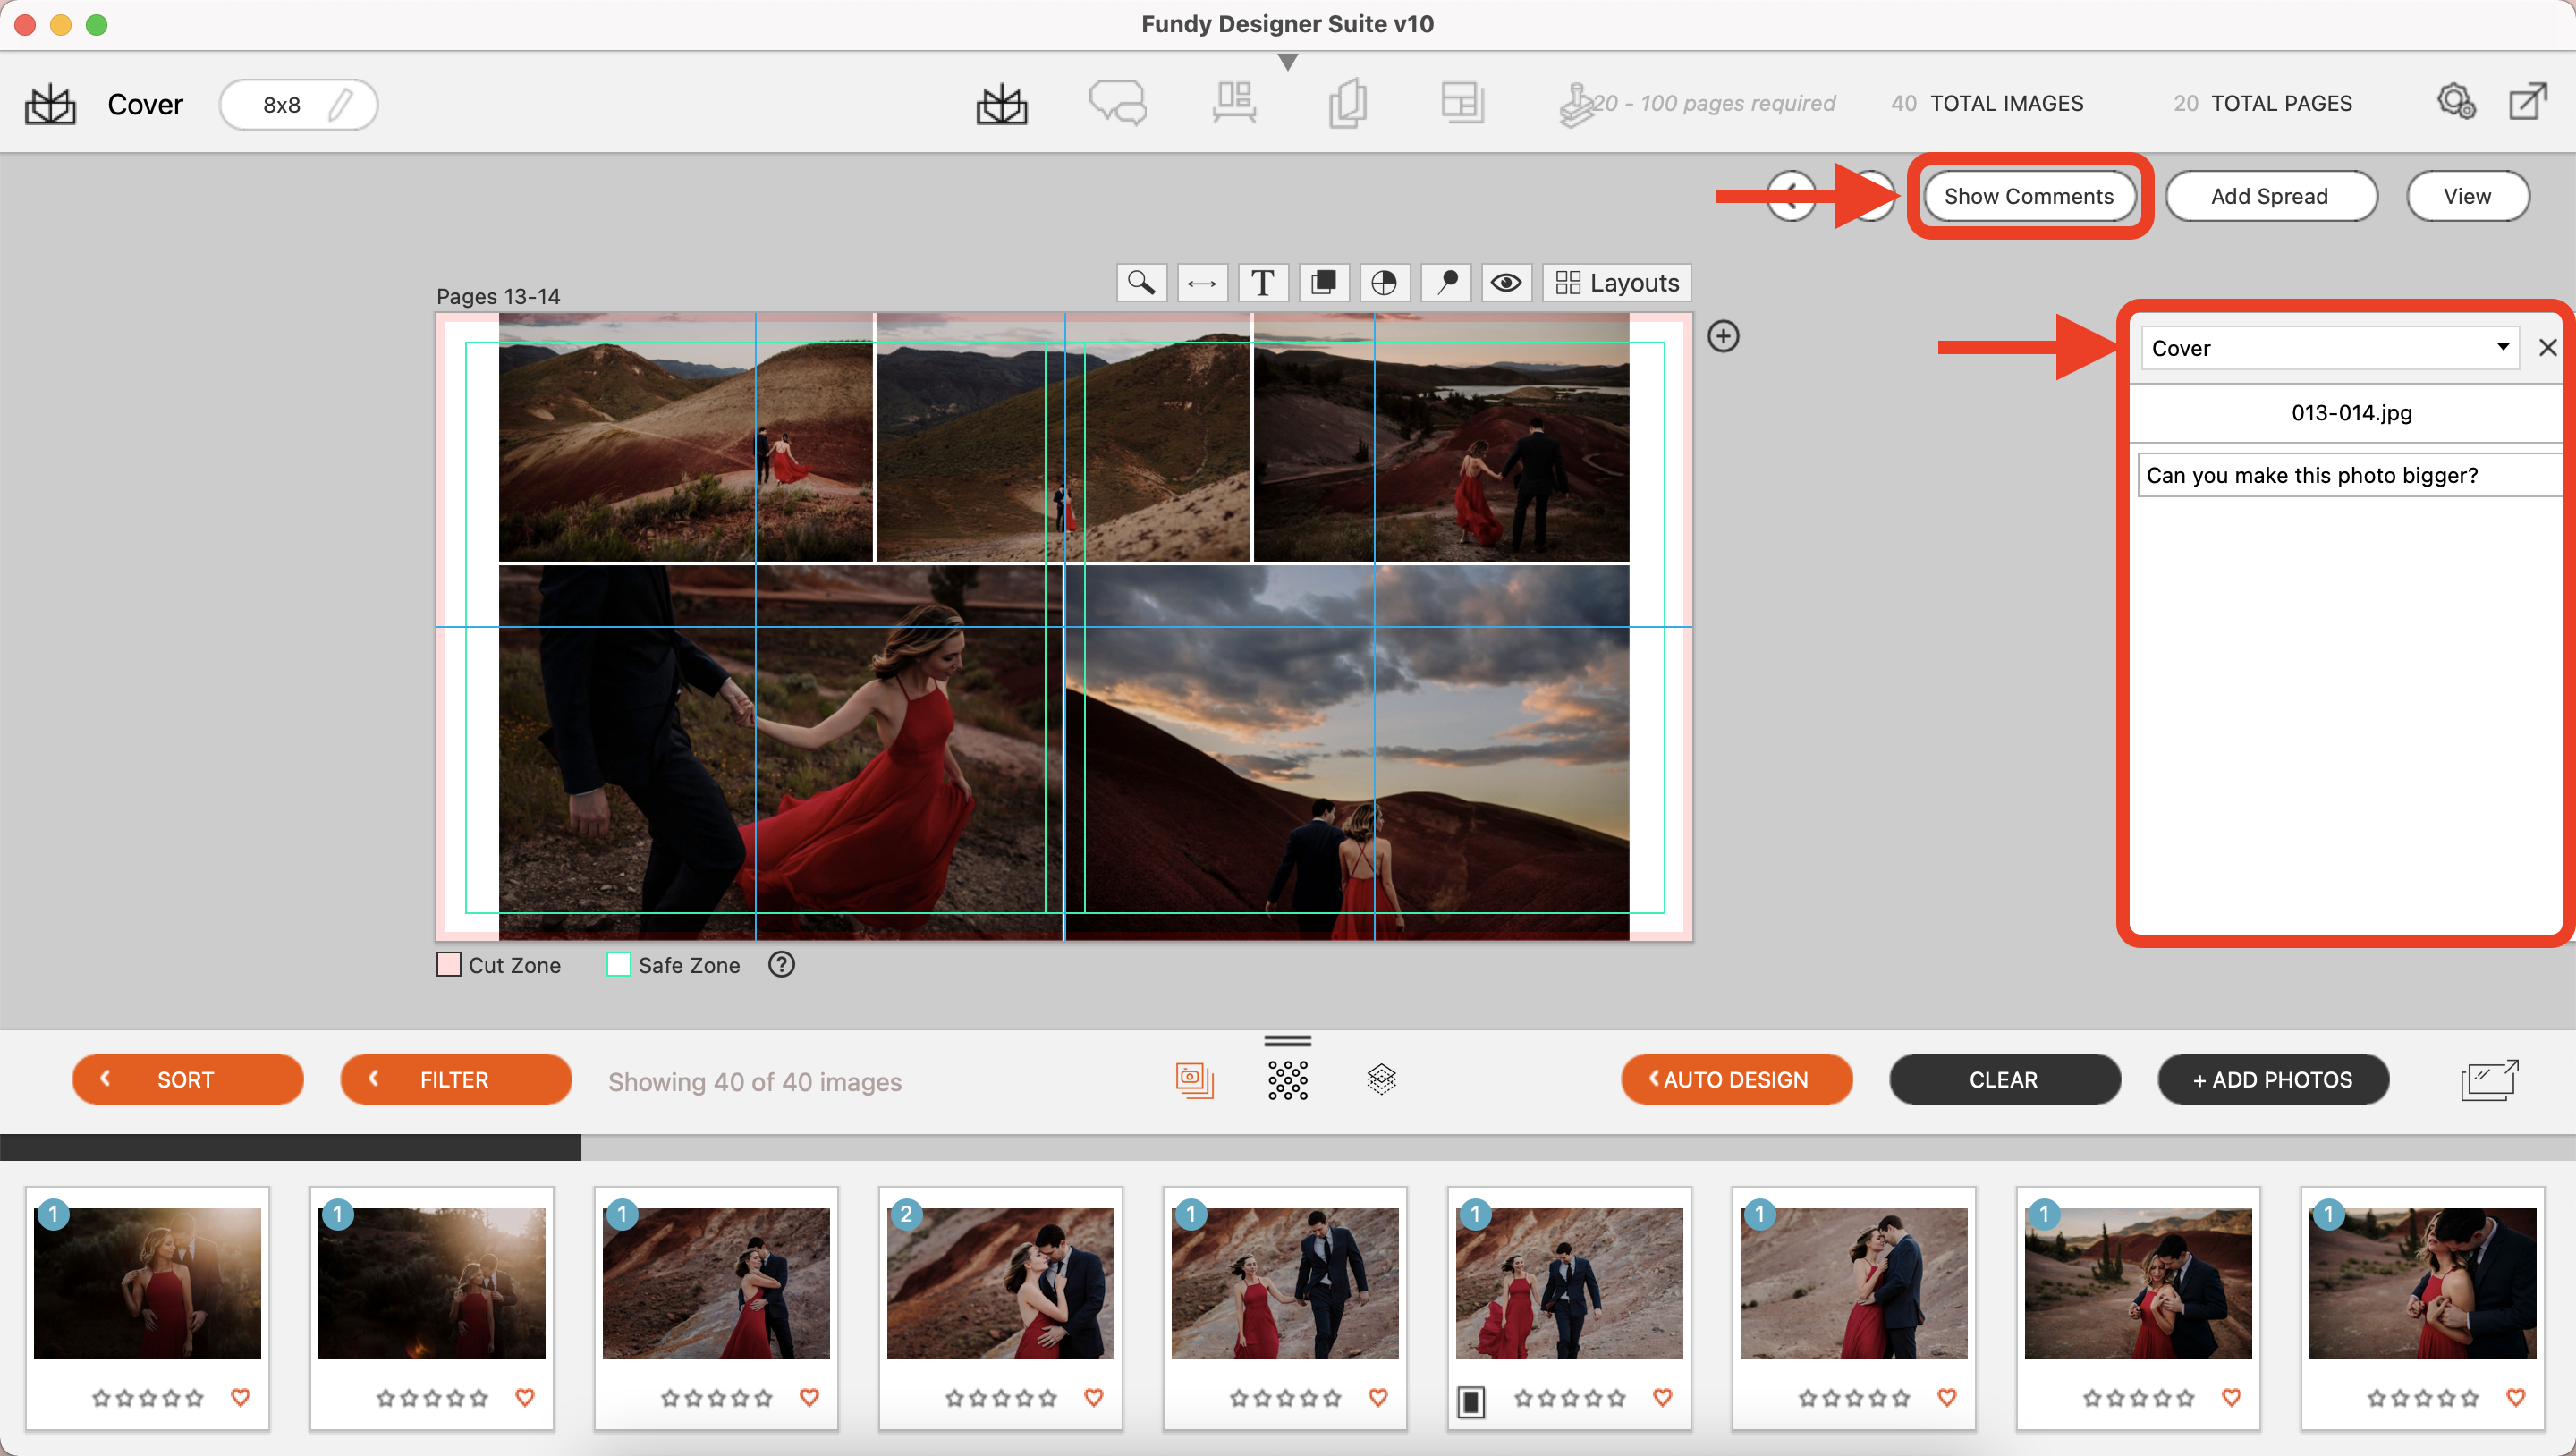Switch to the stacked images view icon
Screen dimensions: 2576x1456
point(1195,1080)
